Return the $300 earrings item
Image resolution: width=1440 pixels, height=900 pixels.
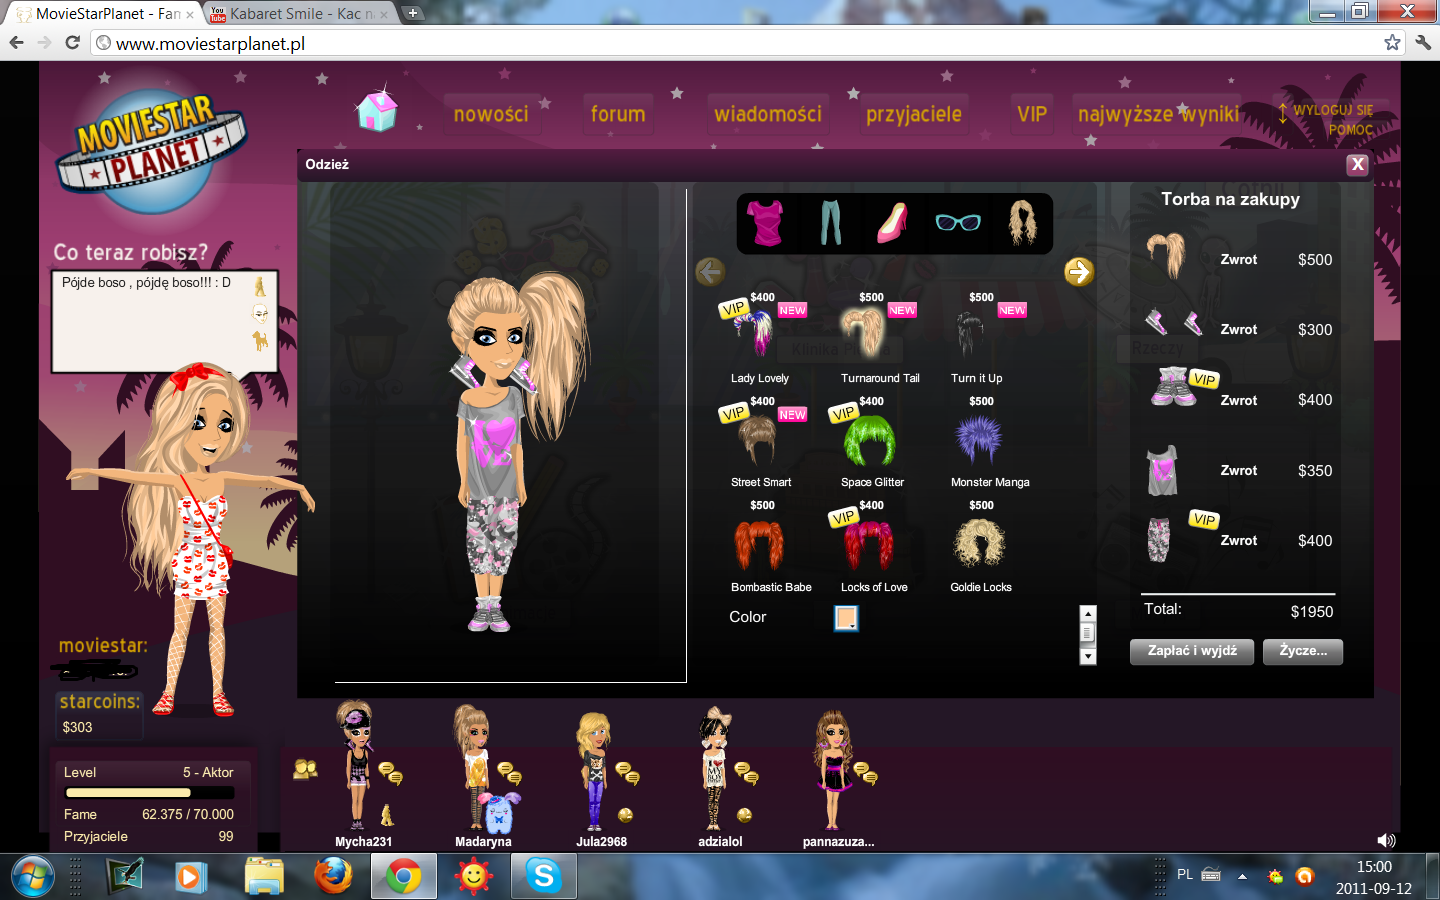click(x=1239, y=329)
